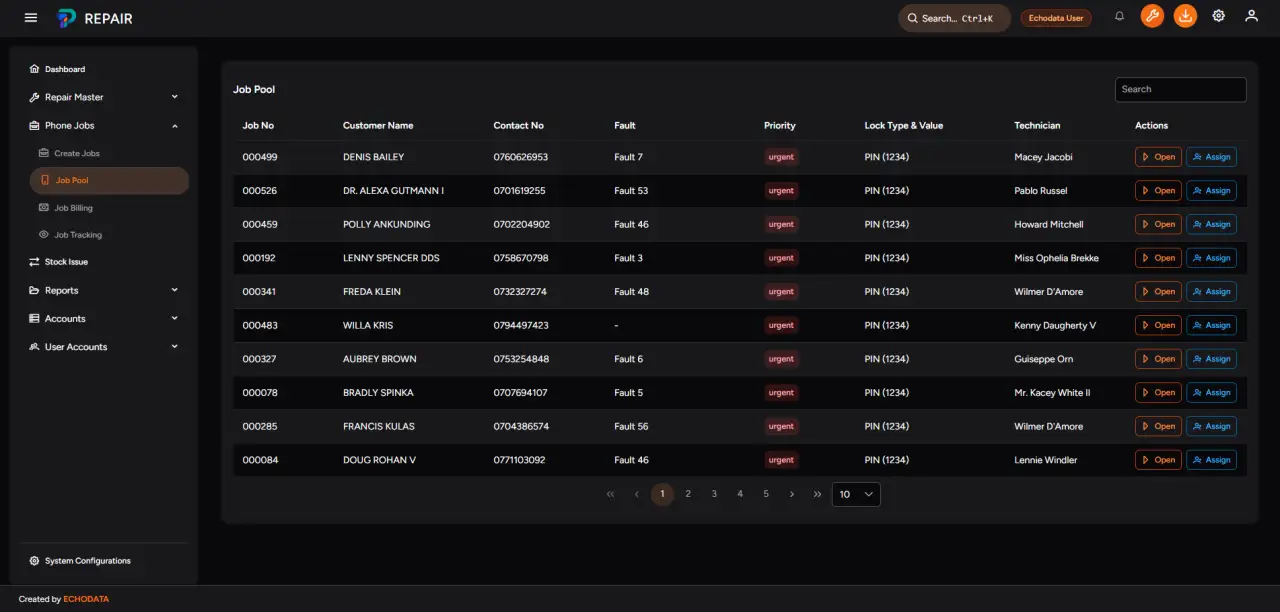Image resolution: width=1280 pixels, height=612 pixels.
Task: Open job 000084 for Doug Rohan V
Action: click(1158, 460)
